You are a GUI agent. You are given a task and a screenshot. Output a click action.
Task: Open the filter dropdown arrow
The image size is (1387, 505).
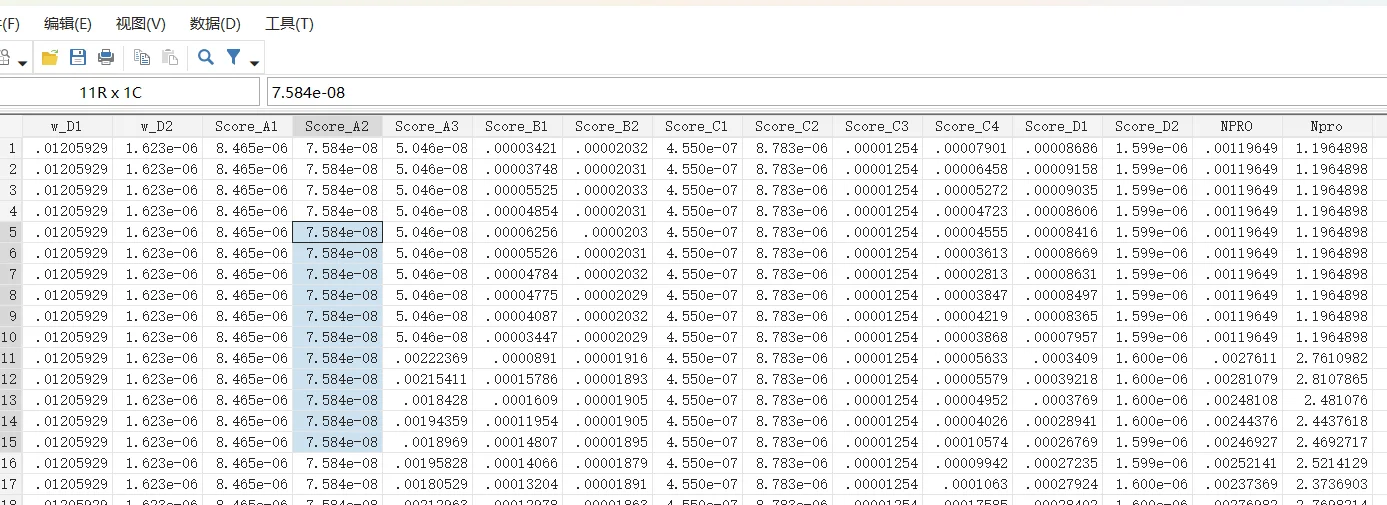(254, 63)
